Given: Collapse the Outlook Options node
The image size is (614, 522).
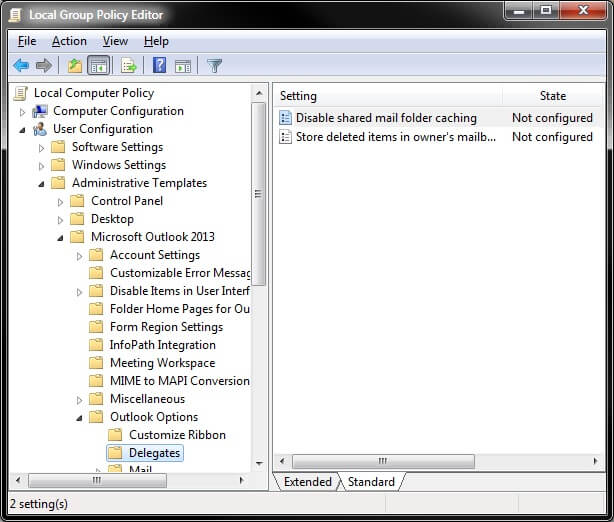Looking at the screenshot, I should (x=79, y=418).
